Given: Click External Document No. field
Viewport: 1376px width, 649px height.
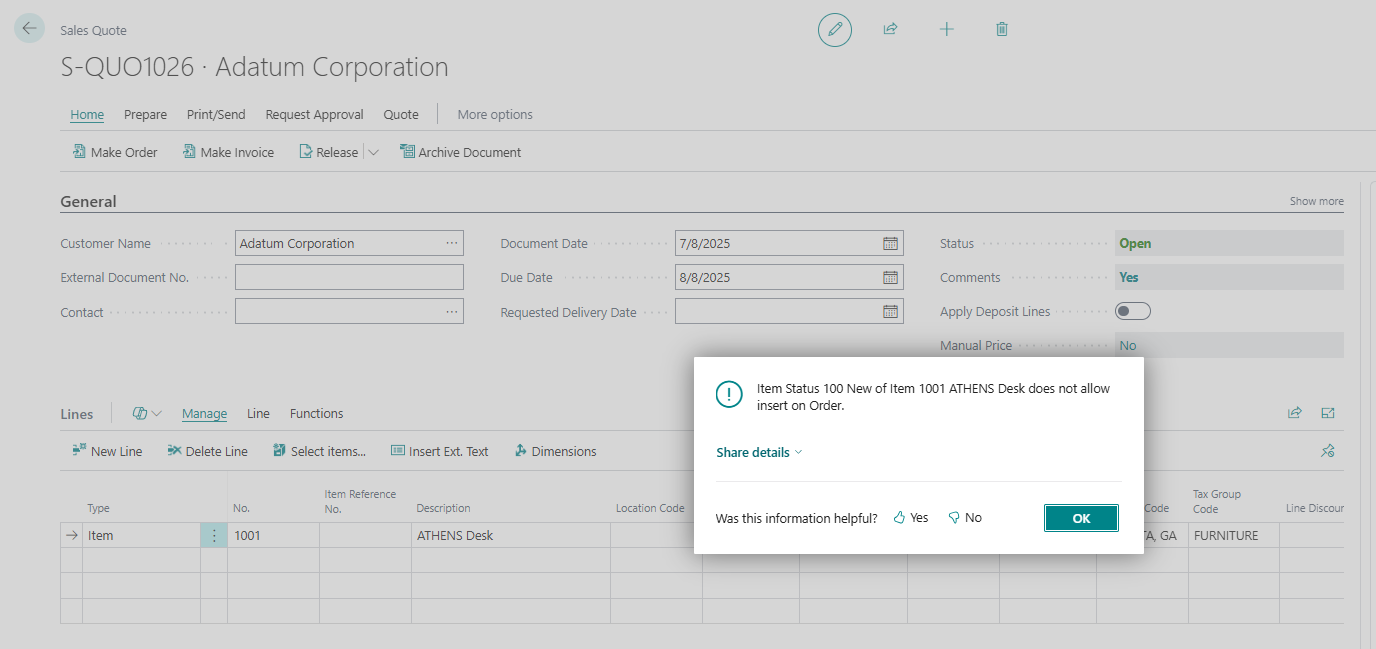Looking at the screenshot, I should [x=349, y=277].
